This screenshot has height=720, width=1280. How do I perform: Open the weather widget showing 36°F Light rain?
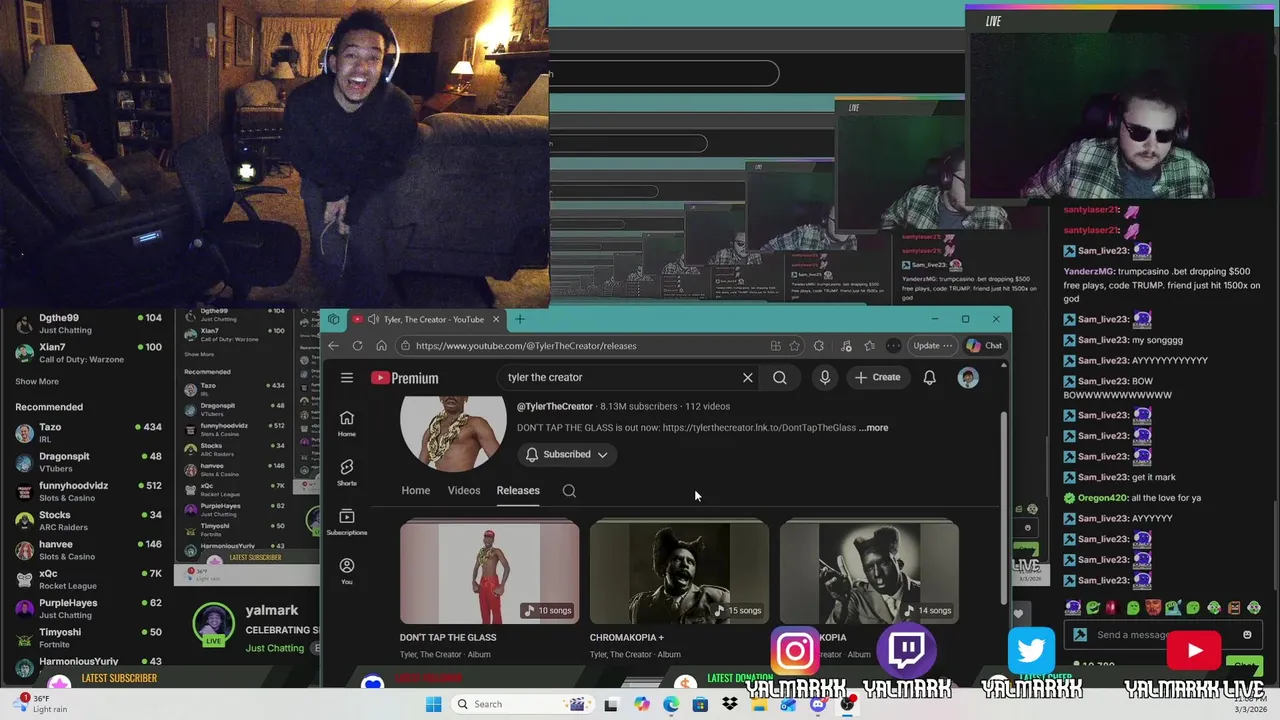(40, 704)
